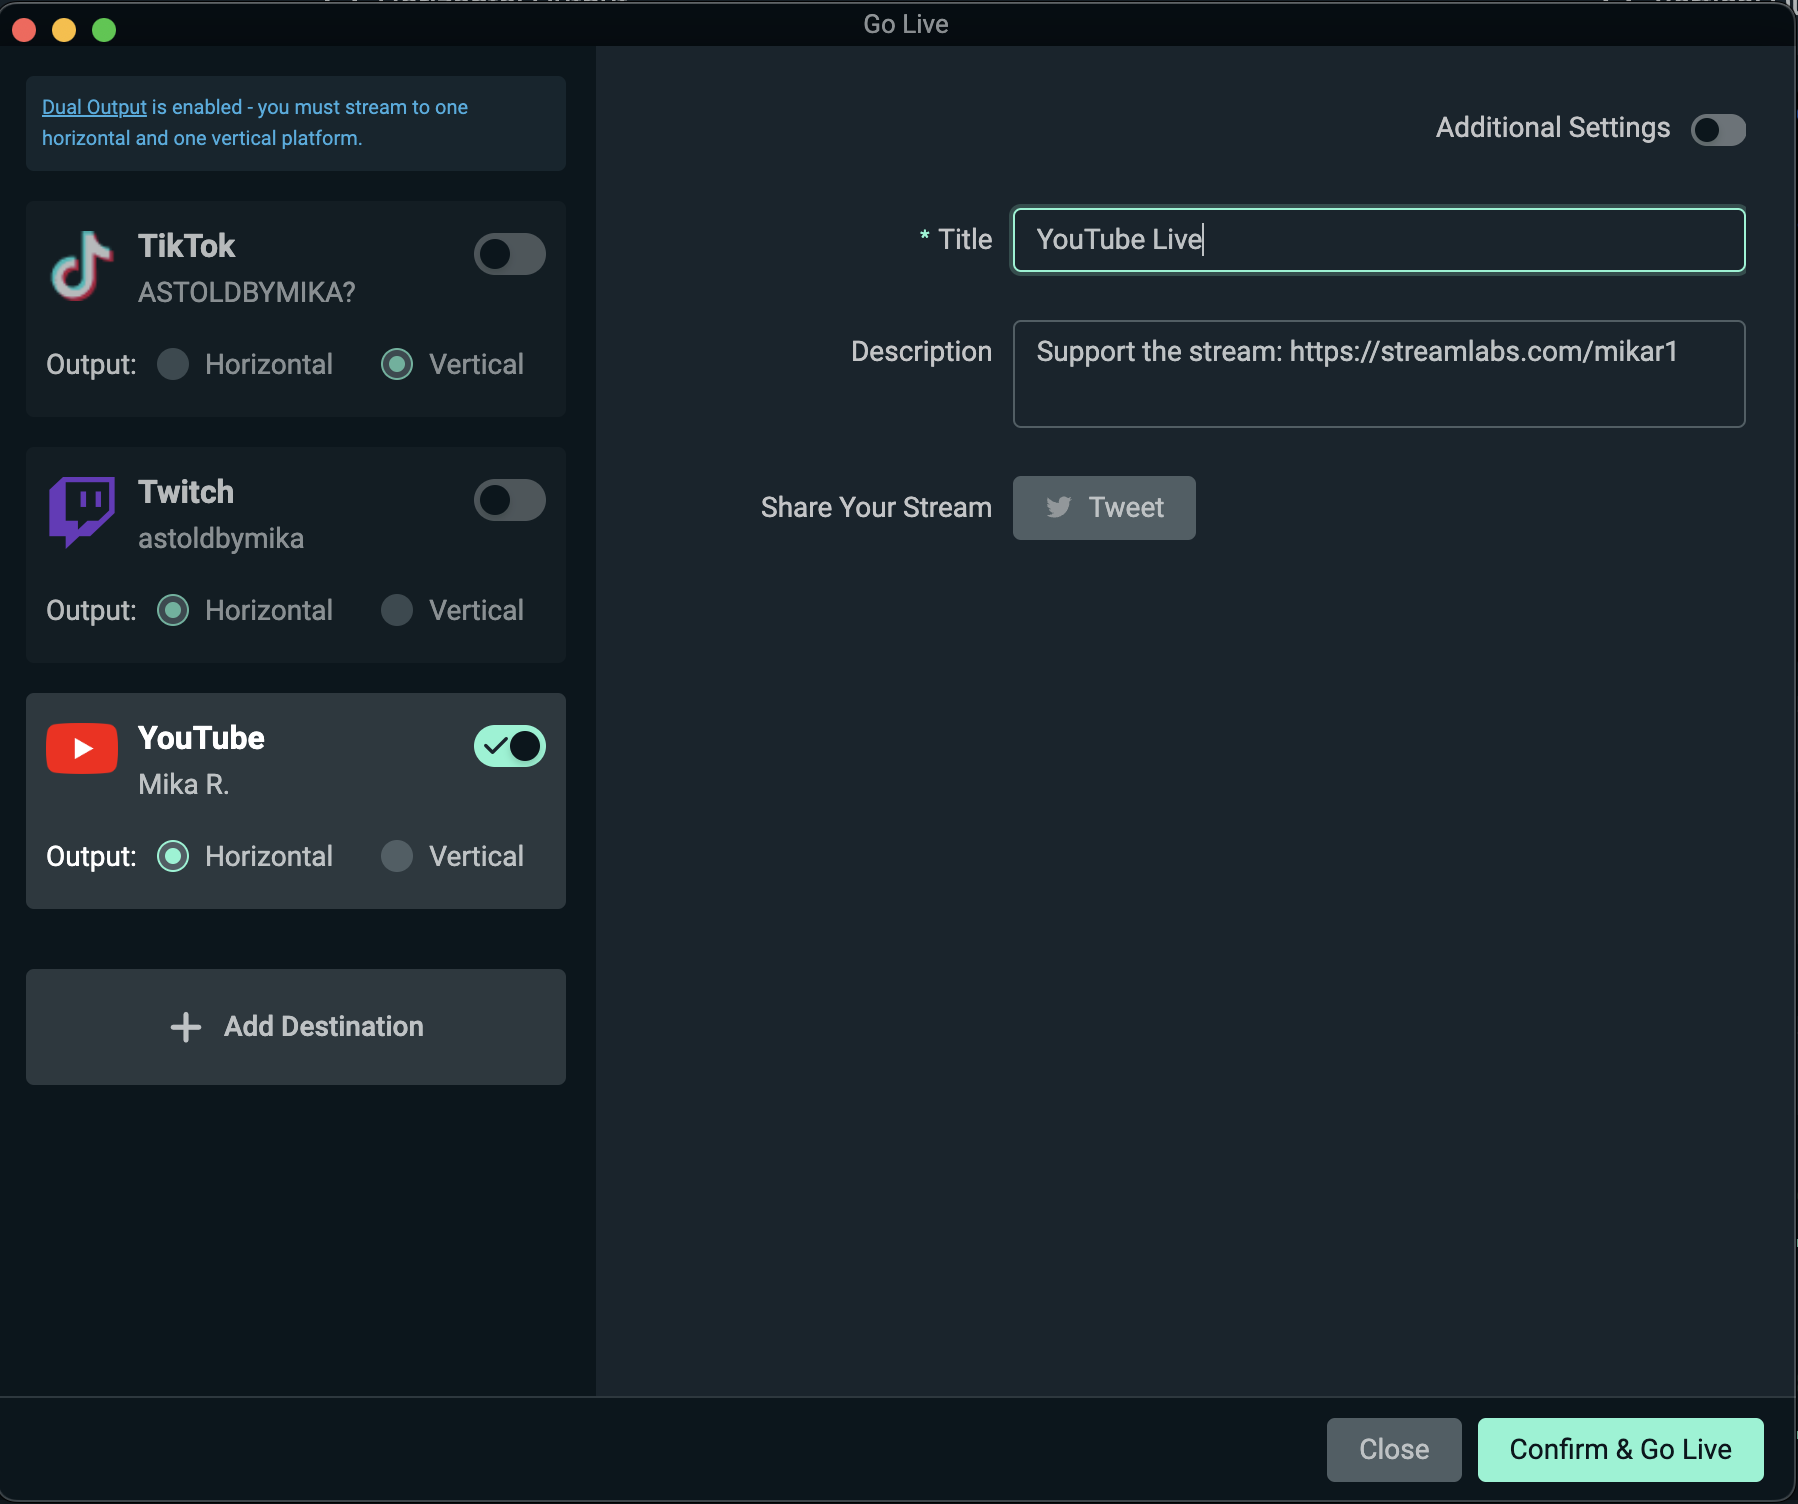Select Horizontal output for TikTok
This screenshot has width=1798, height=1504.
pos(173,364)
